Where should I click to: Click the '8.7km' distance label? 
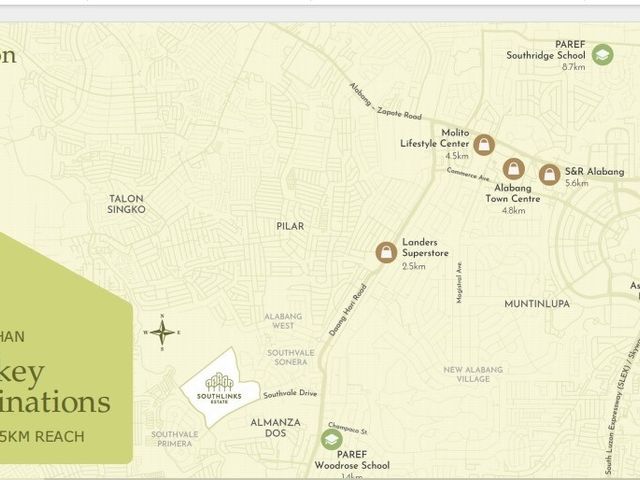573,67
